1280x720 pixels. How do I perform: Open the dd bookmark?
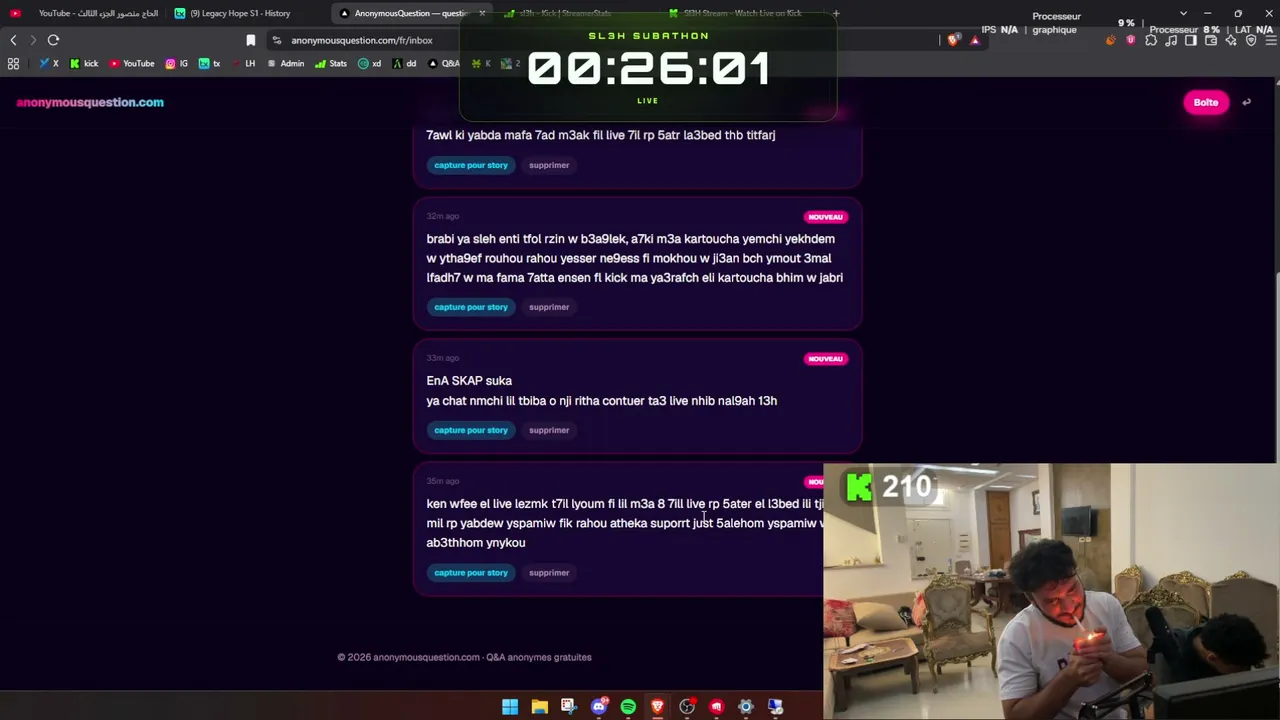(405, 63)
